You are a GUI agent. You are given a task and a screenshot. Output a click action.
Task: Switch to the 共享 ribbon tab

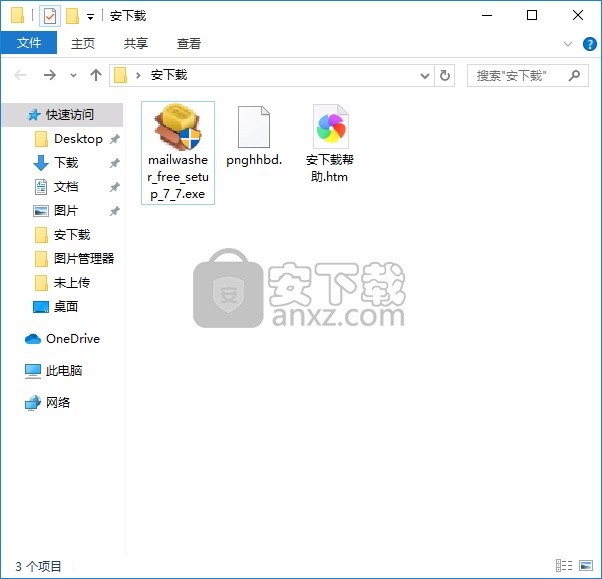[136, 43]
